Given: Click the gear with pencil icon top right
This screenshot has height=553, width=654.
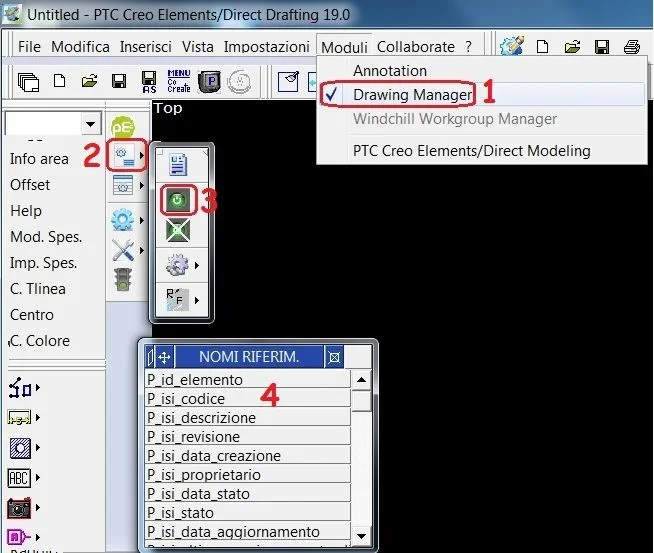Looking at the screenshot, I should click(x=512, y=46).
